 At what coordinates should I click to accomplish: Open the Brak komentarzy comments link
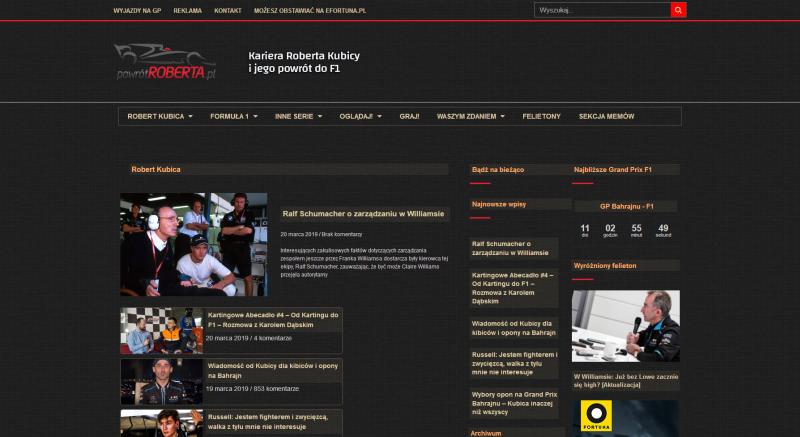tap(342, 235)
